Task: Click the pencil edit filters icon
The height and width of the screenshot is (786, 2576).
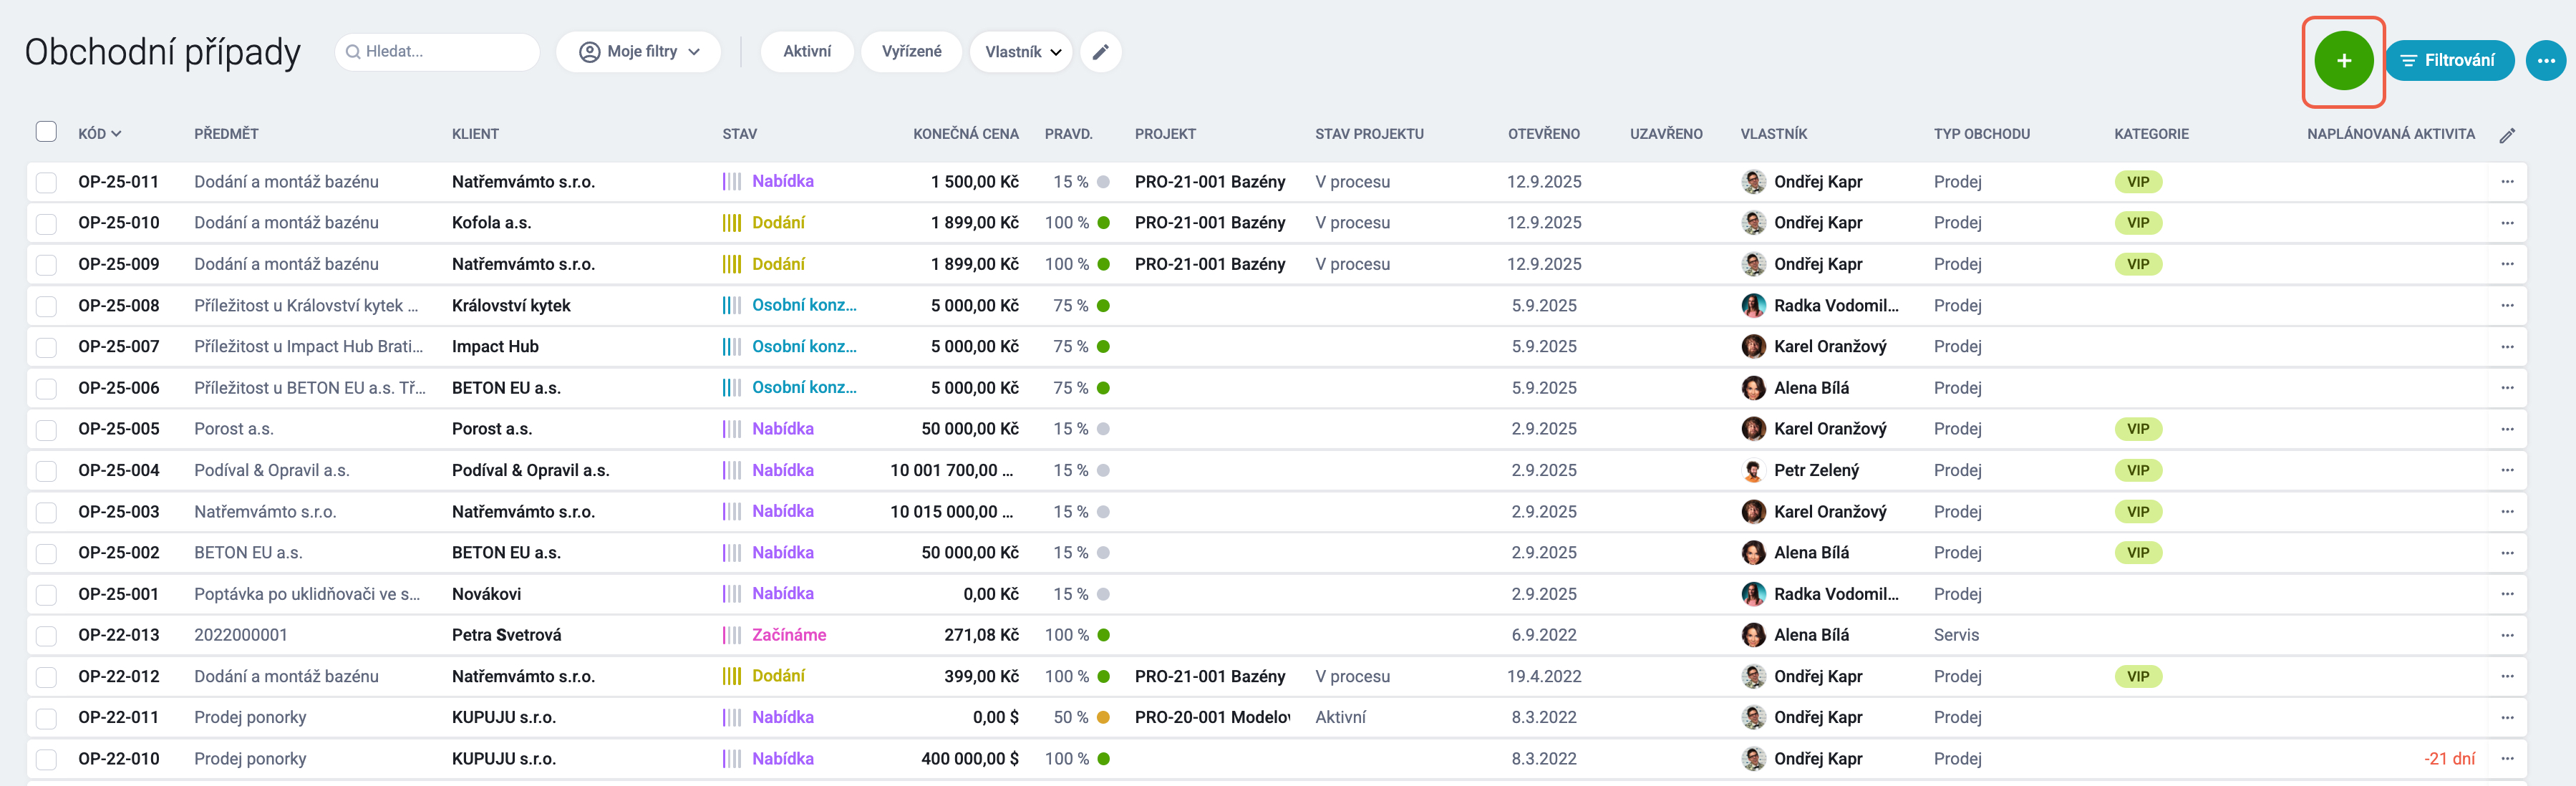Action: tap(1100, 52)
